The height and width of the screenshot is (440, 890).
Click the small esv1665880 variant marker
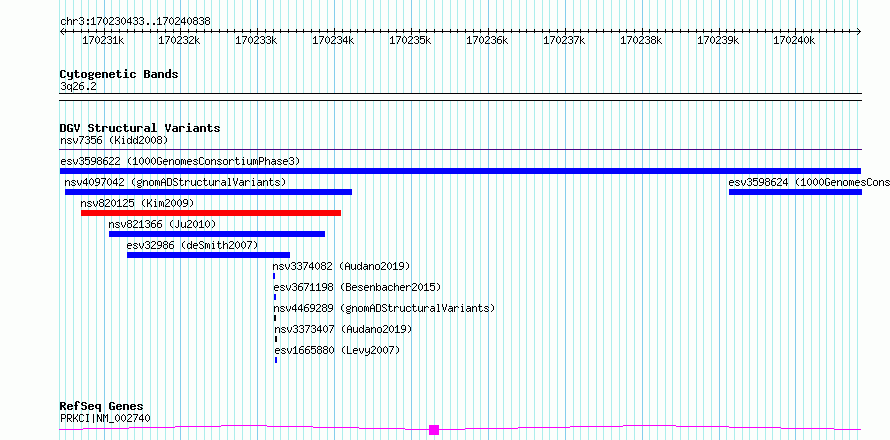click(276, 360)
